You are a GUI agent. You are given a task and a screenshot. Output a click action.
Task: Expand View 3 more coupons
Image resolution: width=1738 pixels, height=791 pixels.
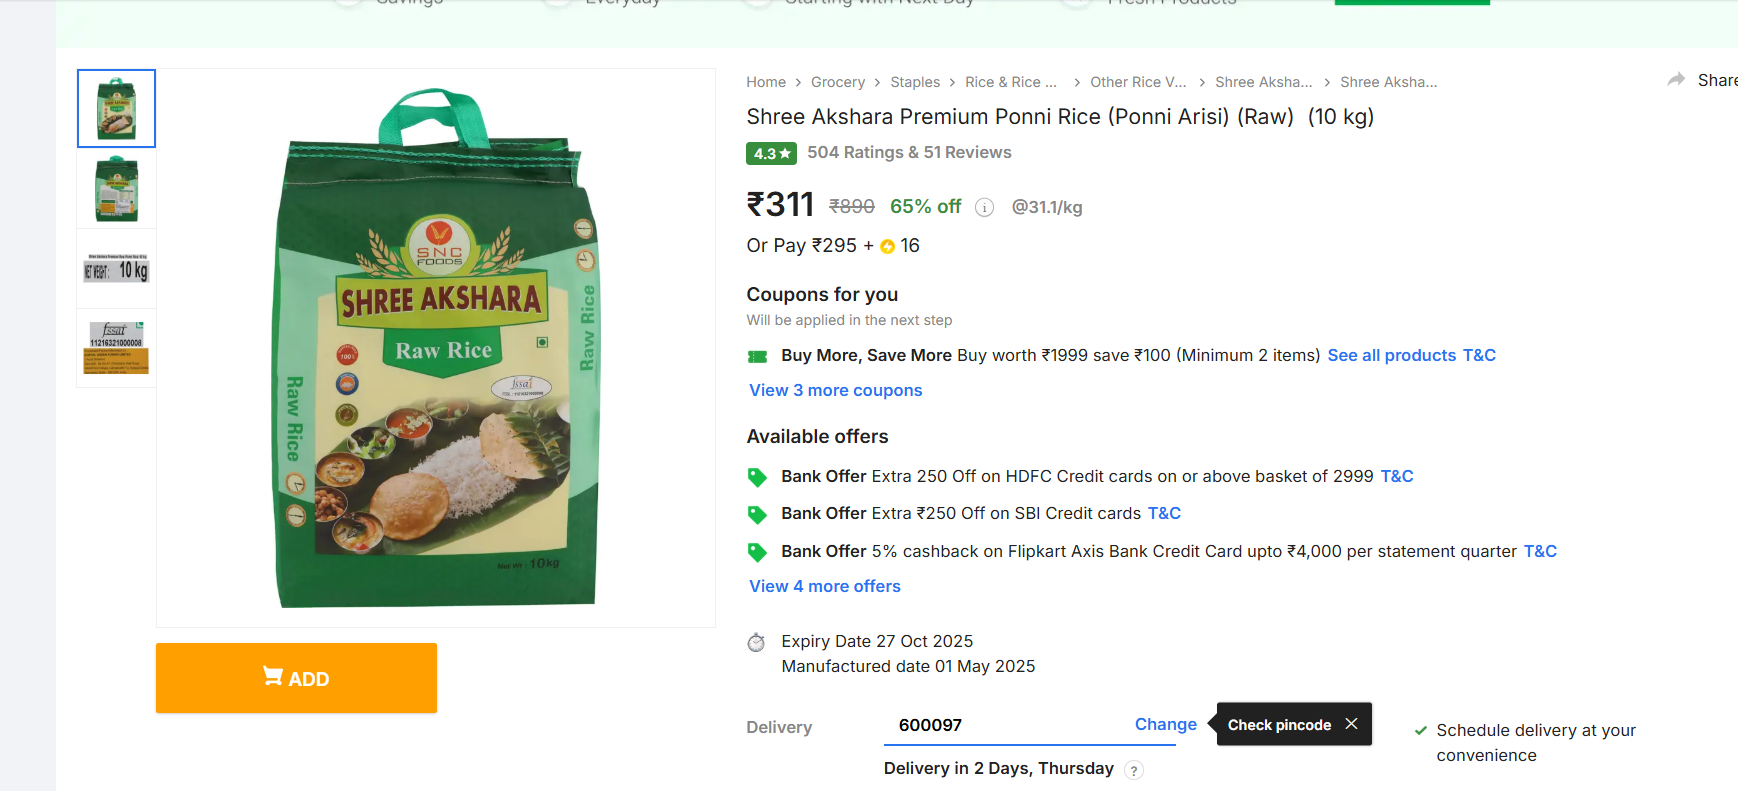(x=835, y=390)
